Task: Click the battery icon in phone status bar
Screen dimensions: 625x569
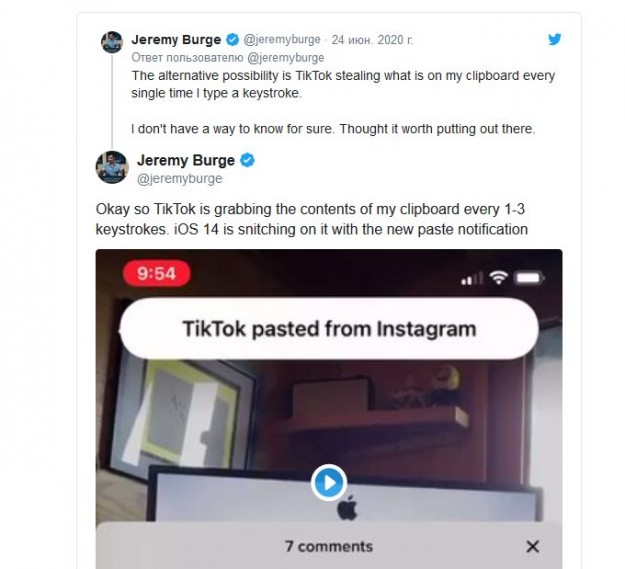Action: [530, 277]
